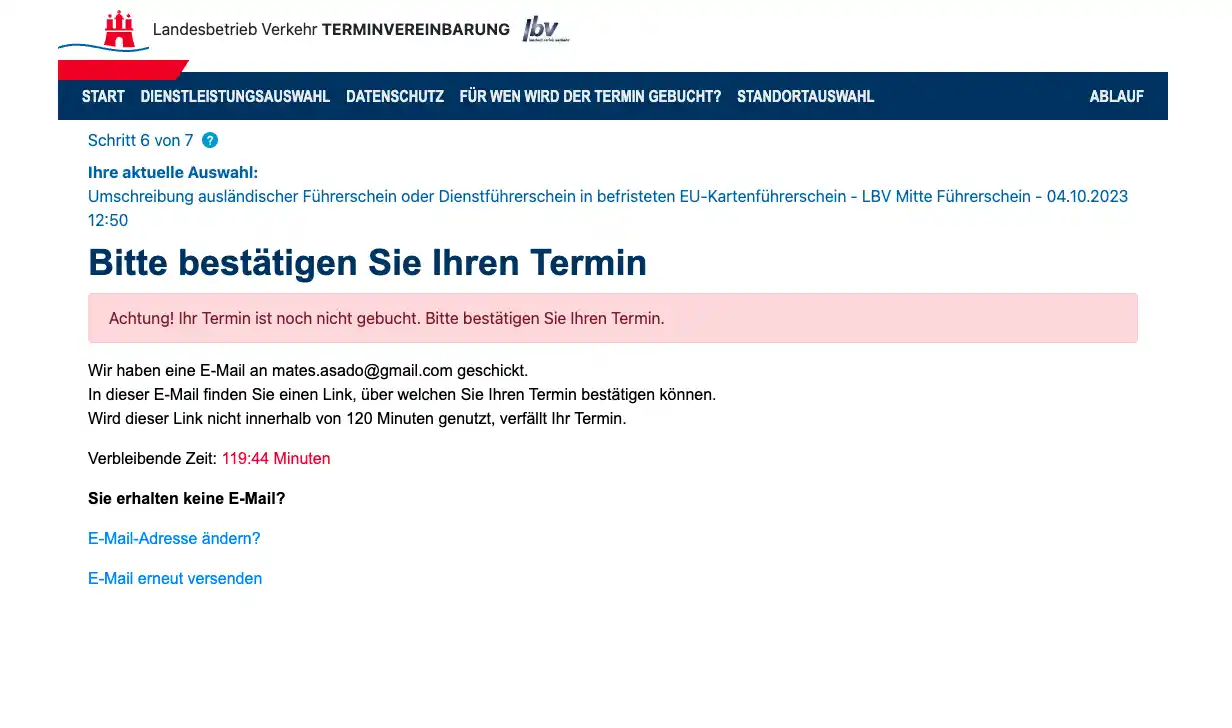Open DIENSTLEISTUNGSAUSWAHL navigation step
The height and width of the screenshot is (728, 1232).
click(x=235, y=97)
